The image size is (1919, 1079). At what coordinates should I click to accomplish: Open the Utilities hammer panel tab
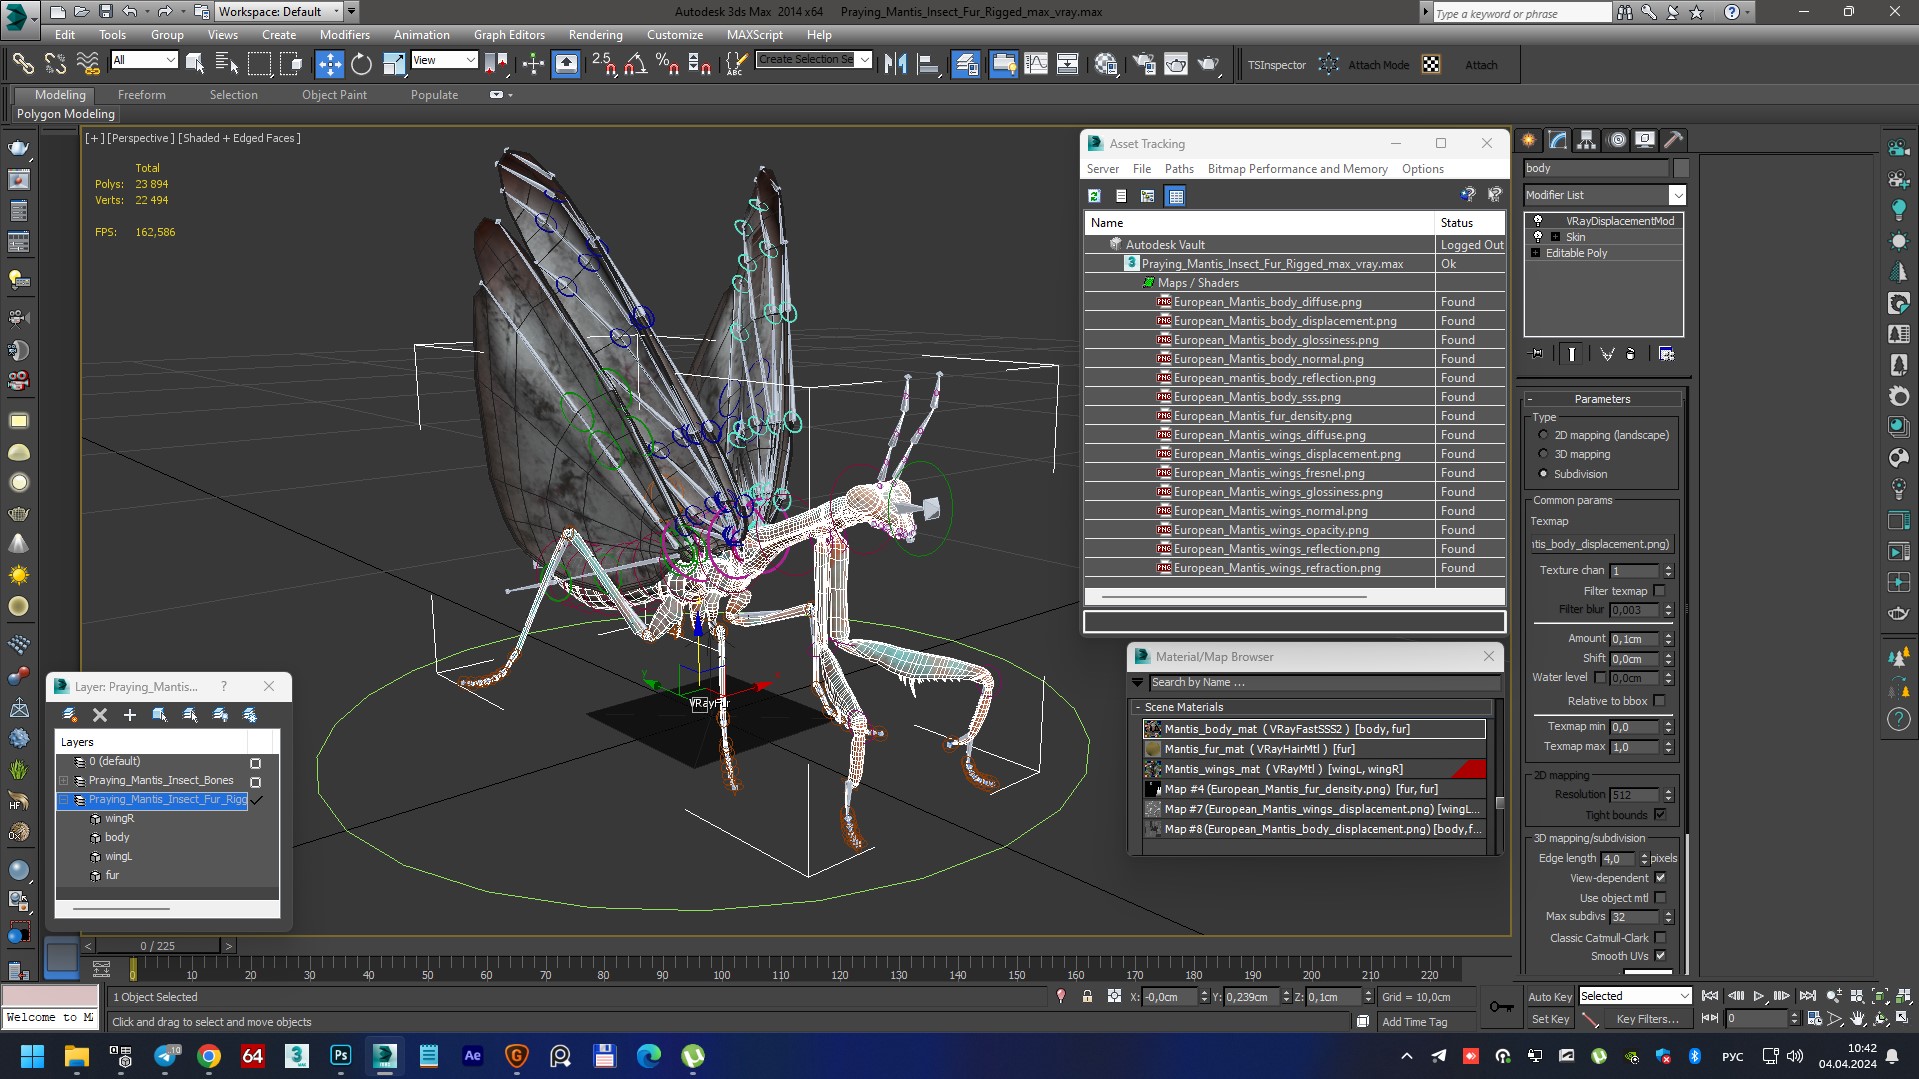coord(1674,140)
